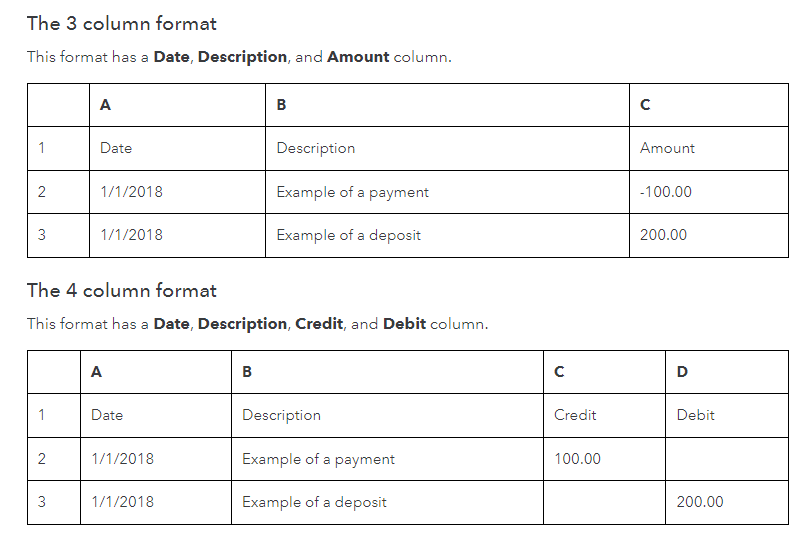Click column letter D in the 4 column table
This screenshot has height=540, width=803.
(682, 372)
